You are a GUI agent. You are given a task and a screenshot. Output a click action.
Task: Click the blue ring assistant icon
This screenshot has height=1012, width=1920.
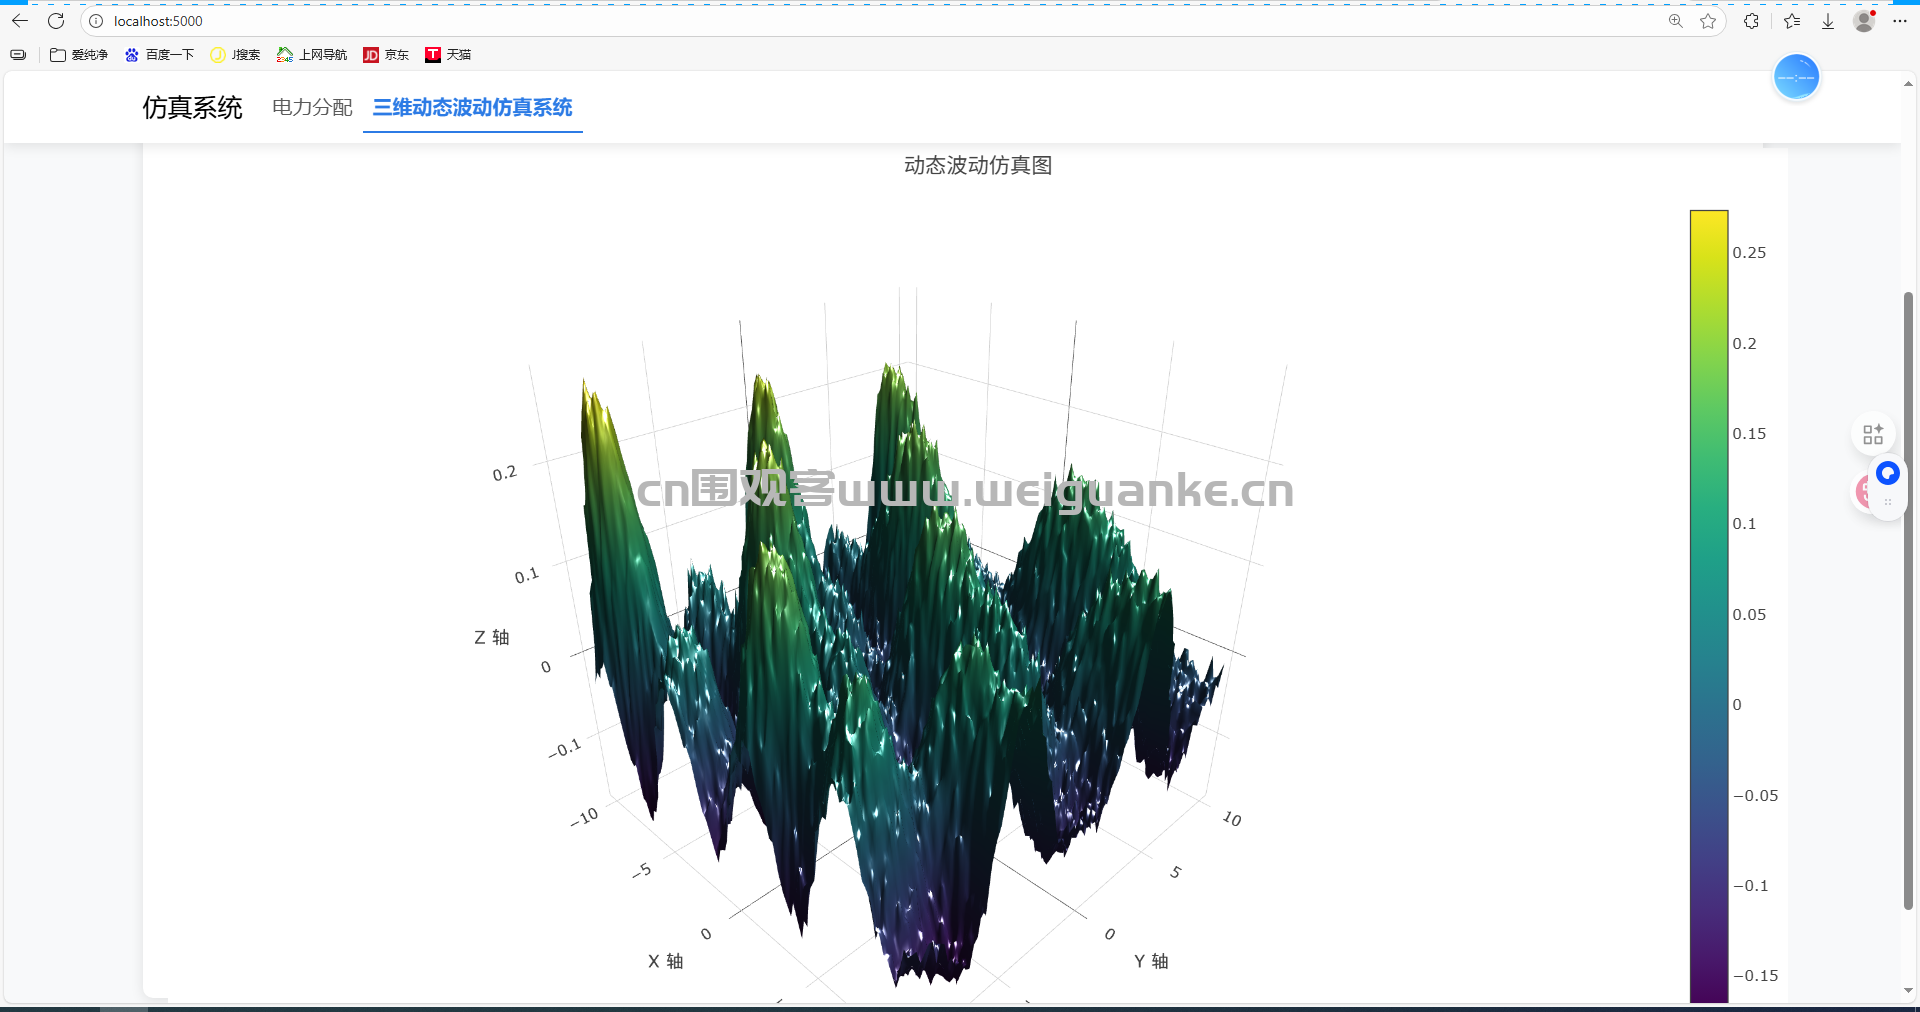coord(1887,473)
